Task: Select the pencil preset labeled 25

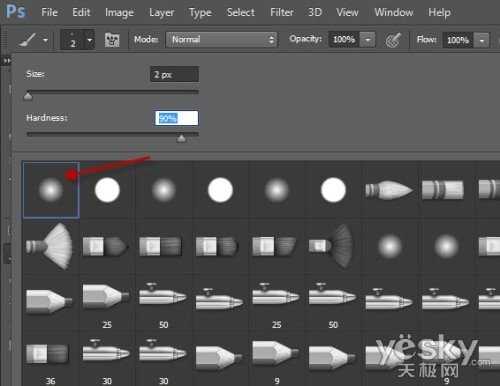Action: click(x=106, y=296)
